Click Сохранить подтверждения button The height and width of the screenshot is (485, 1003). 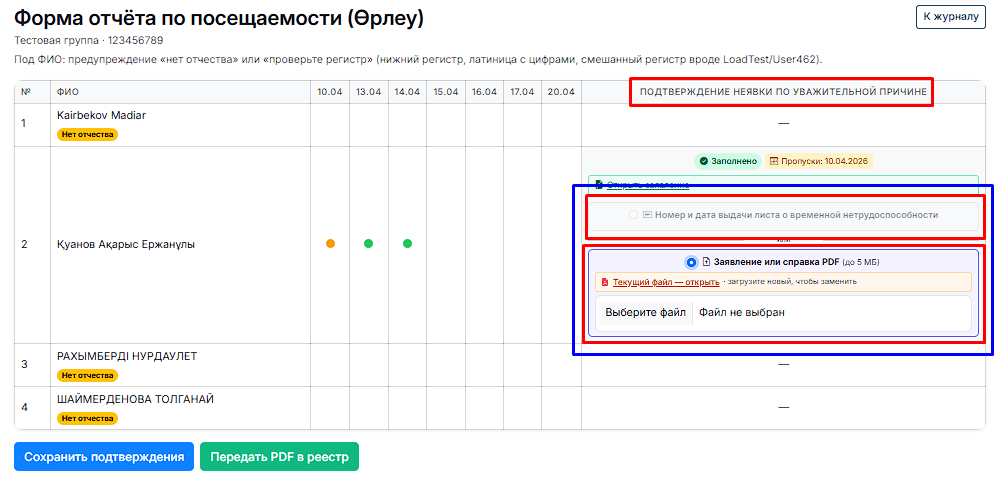(x=104, y=457)
